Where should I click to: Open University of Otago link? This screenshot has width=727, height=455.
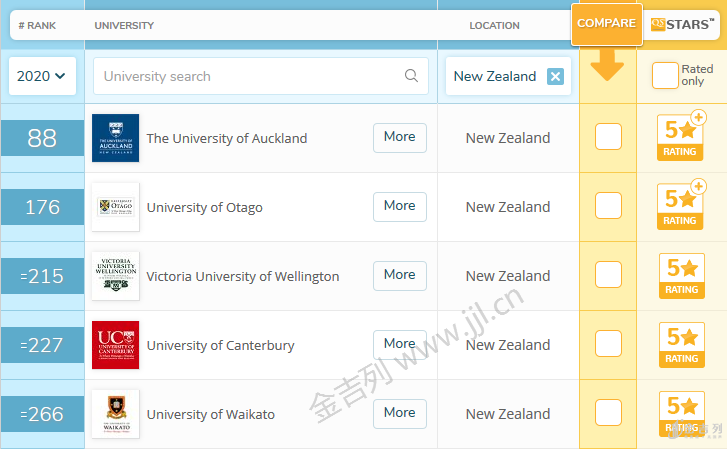tap(204, 207)
